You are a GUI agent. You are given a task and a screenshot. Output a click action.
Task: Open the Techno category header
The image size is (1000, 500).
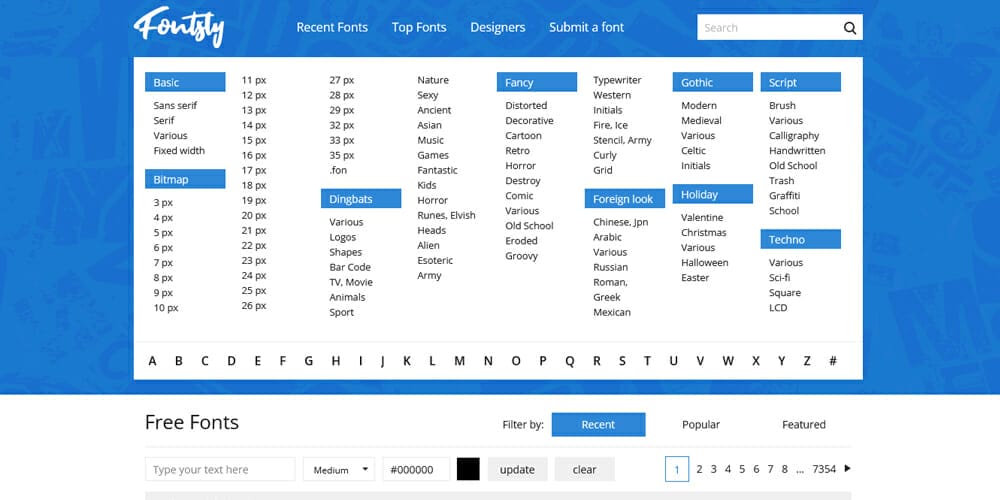pos(800,239)
